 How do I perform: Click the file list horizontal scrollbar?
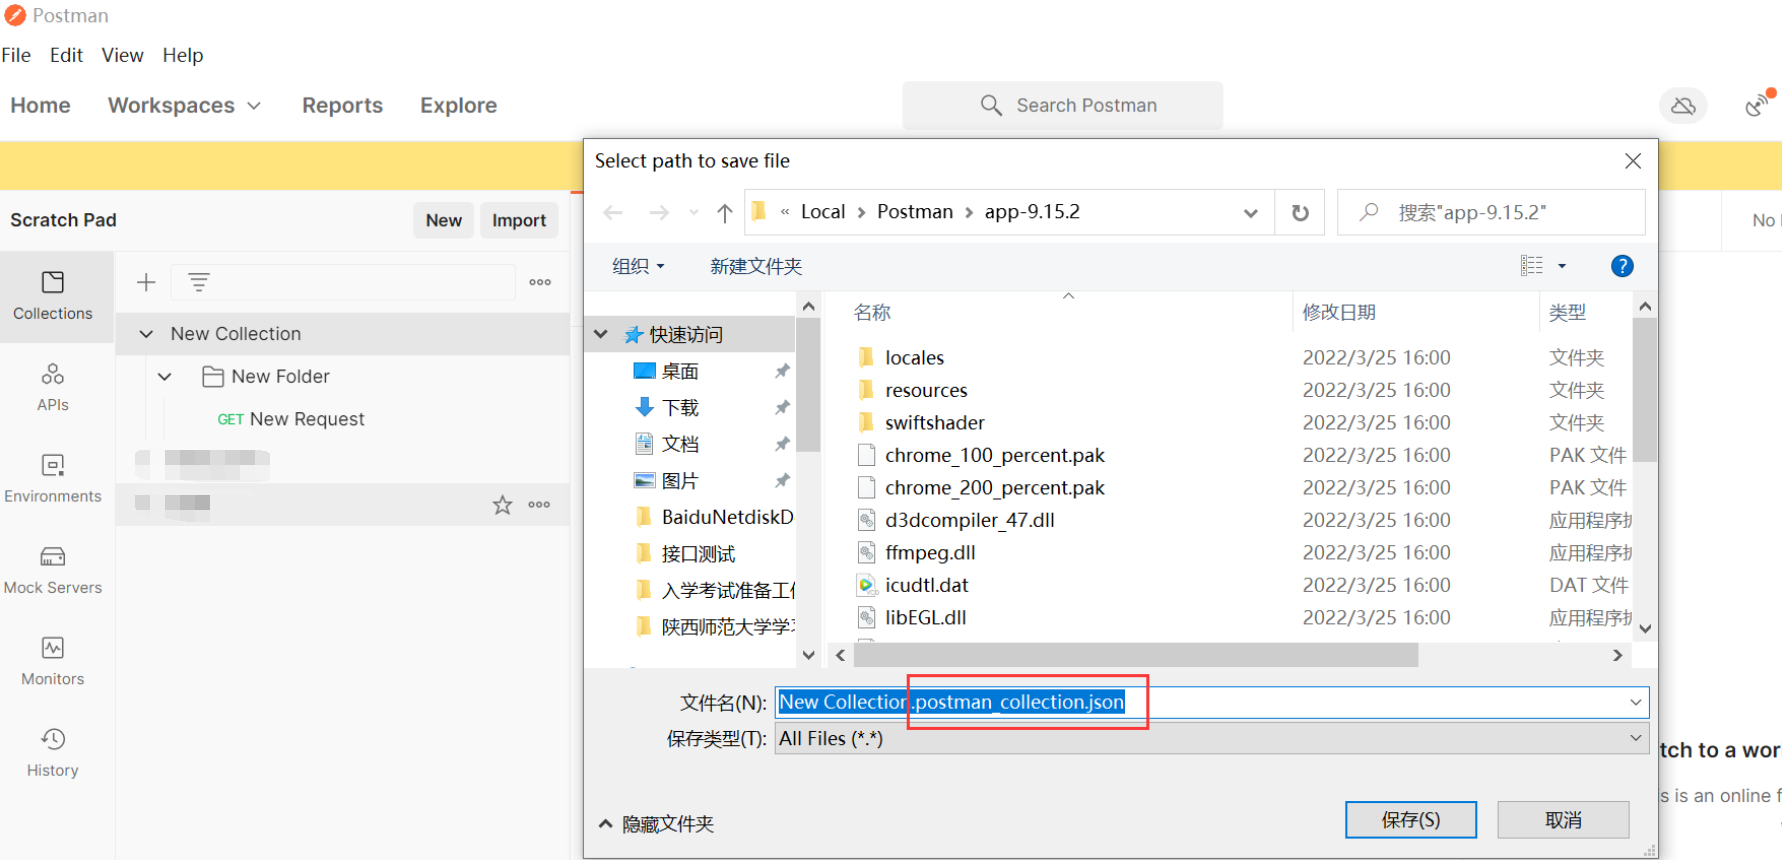(x=1135, y=655)
